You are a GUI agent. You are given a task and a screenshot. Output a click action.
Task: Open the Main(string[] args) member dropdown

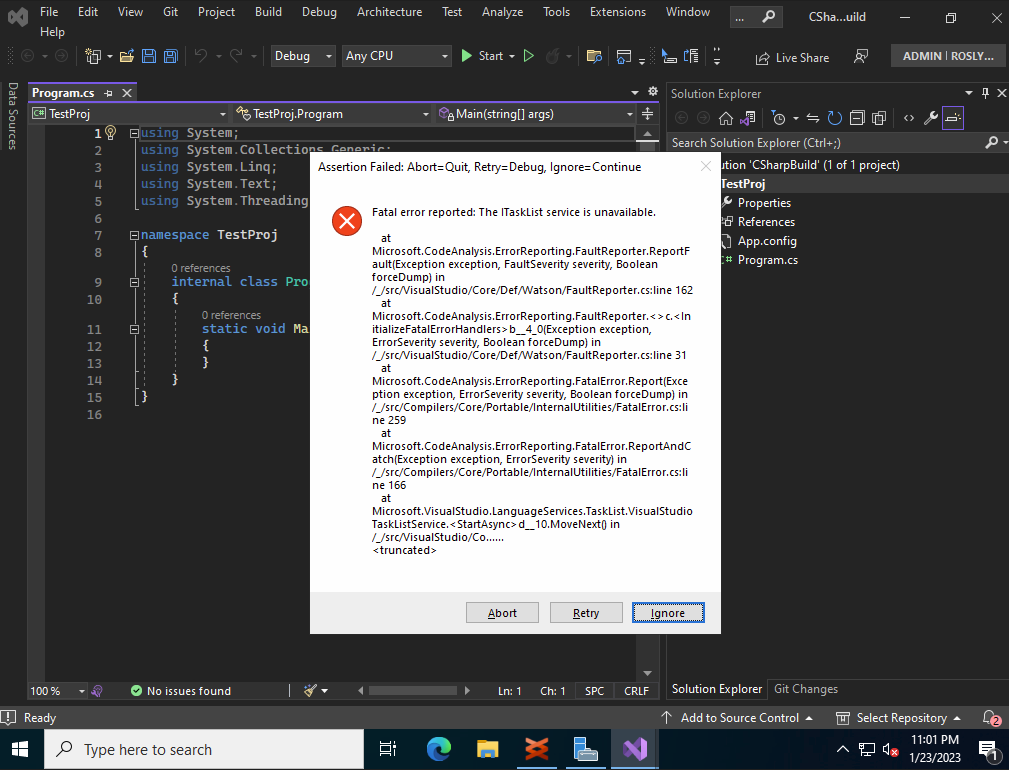pyautogui.click(x=536, y=114)
